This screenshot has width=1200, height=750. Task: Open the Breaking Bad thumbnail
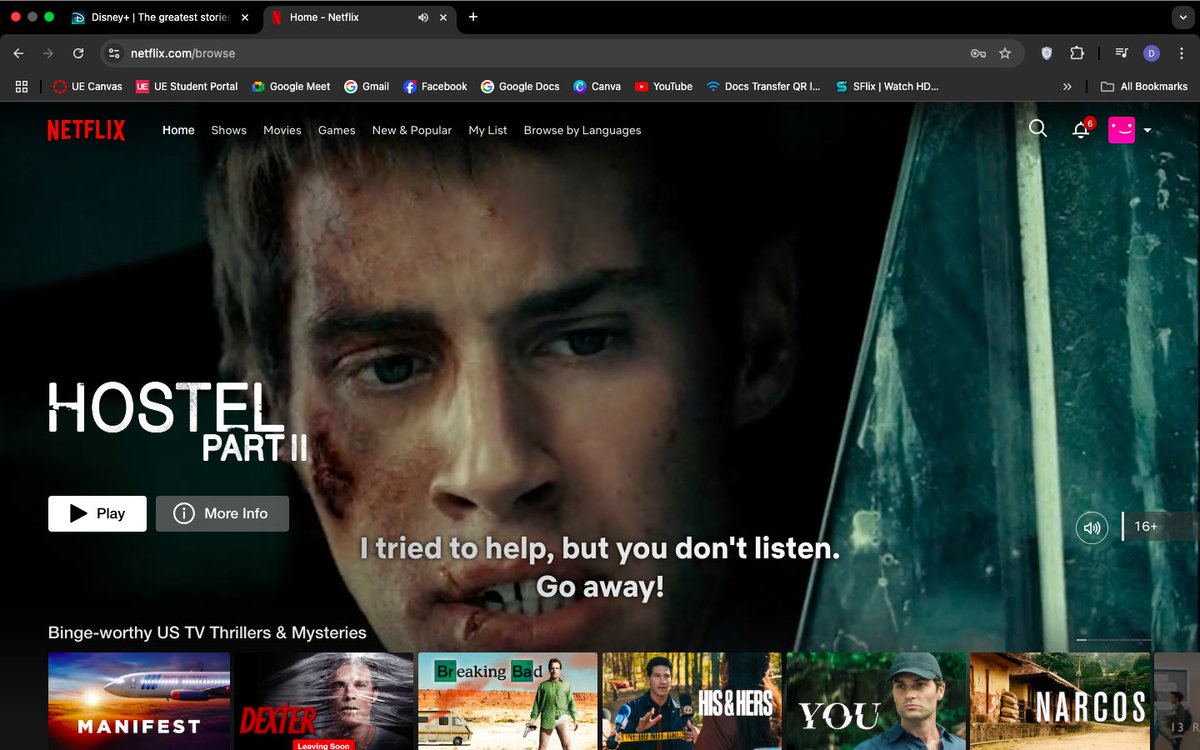tap(508, 701)
